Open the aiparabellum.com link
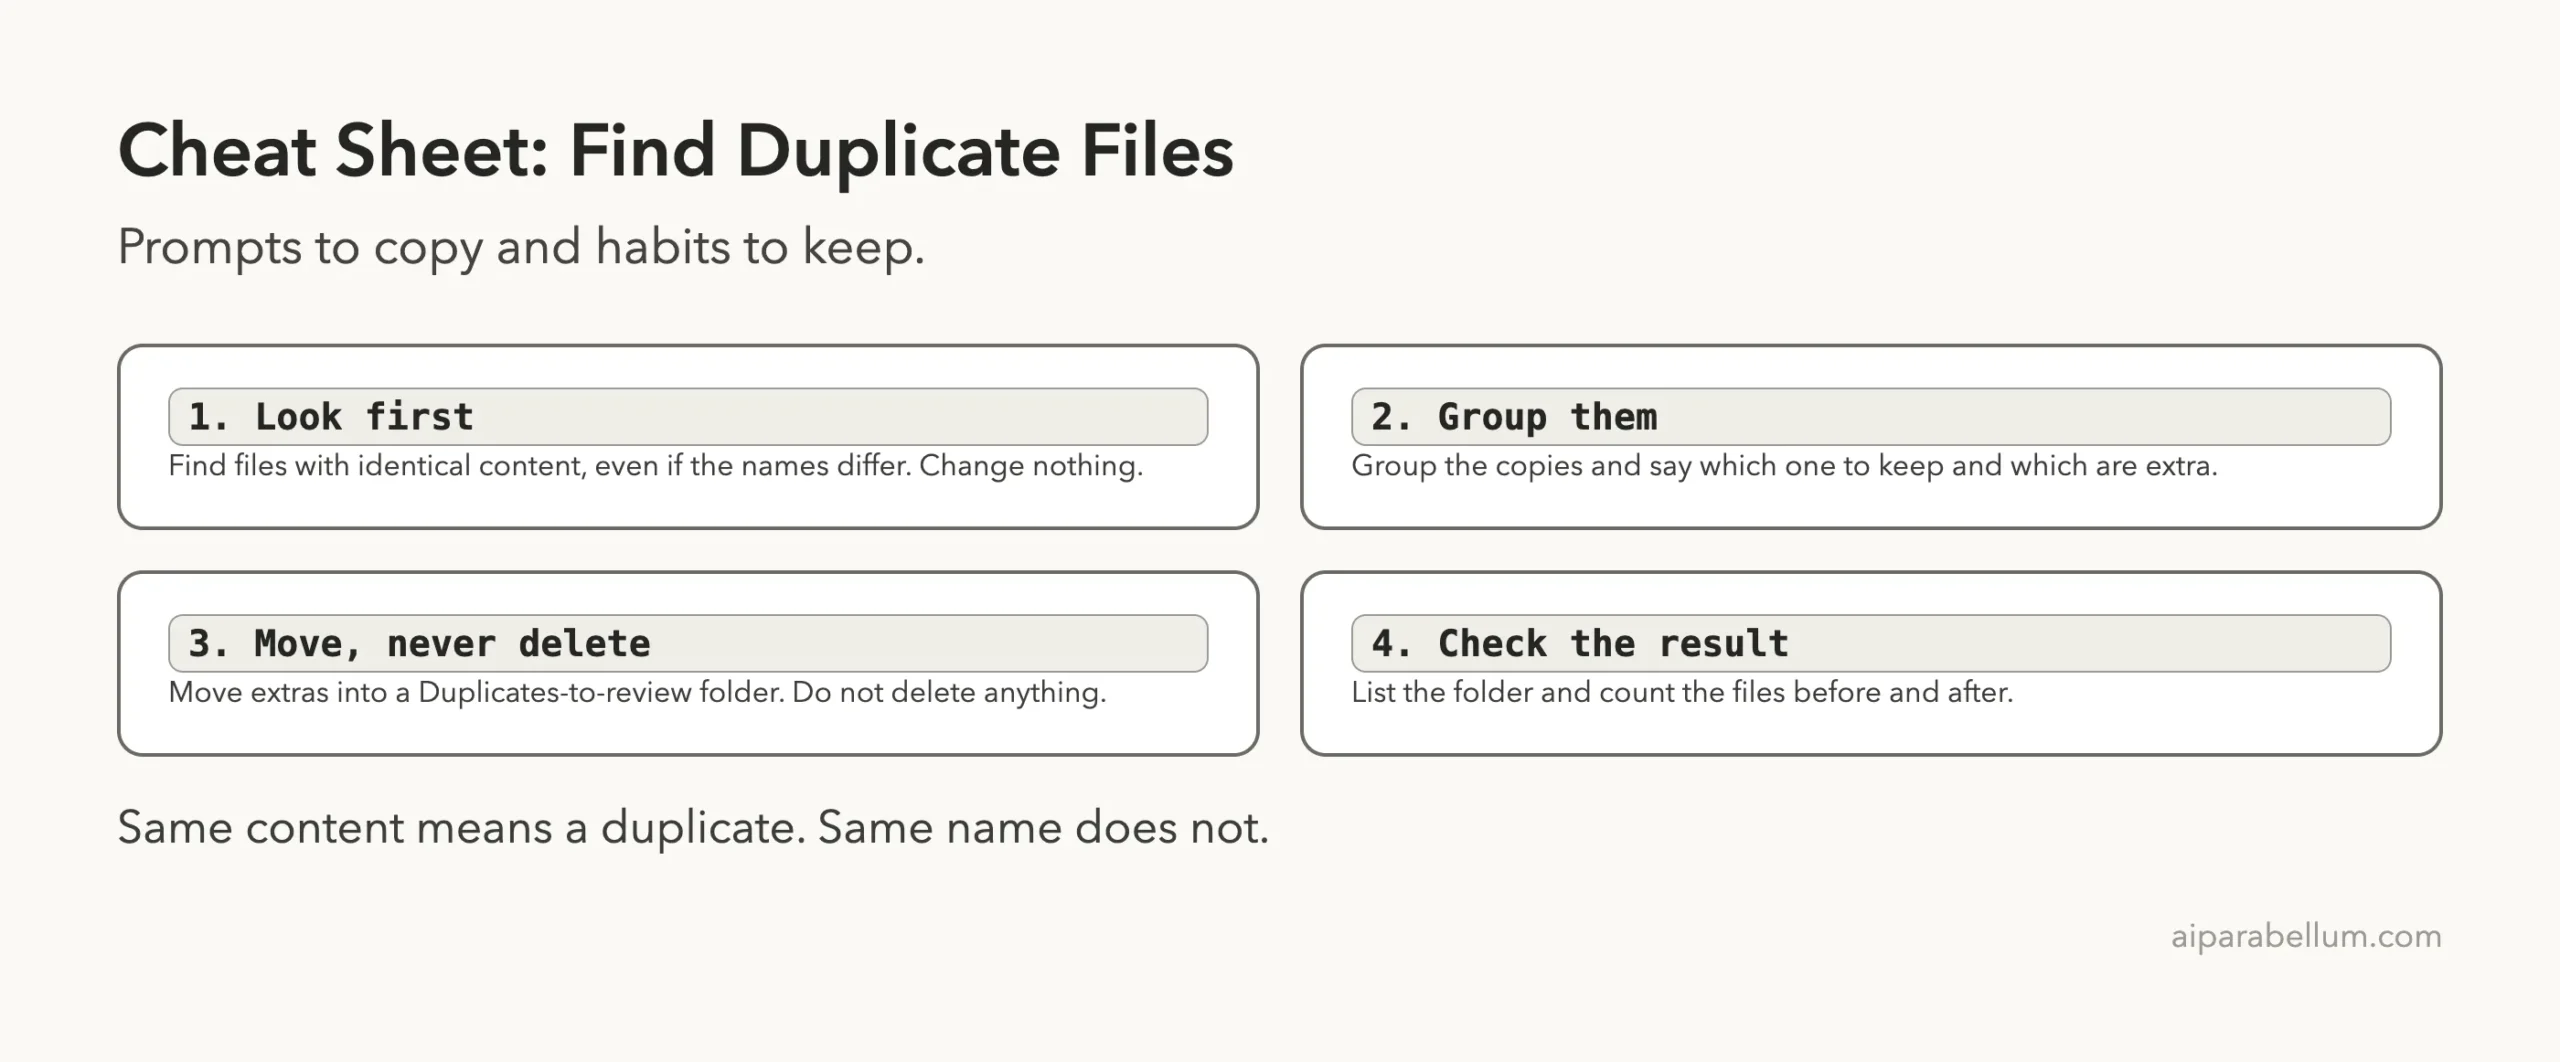Viewport: 2560px width, 1062px height. coord(2306,936)
